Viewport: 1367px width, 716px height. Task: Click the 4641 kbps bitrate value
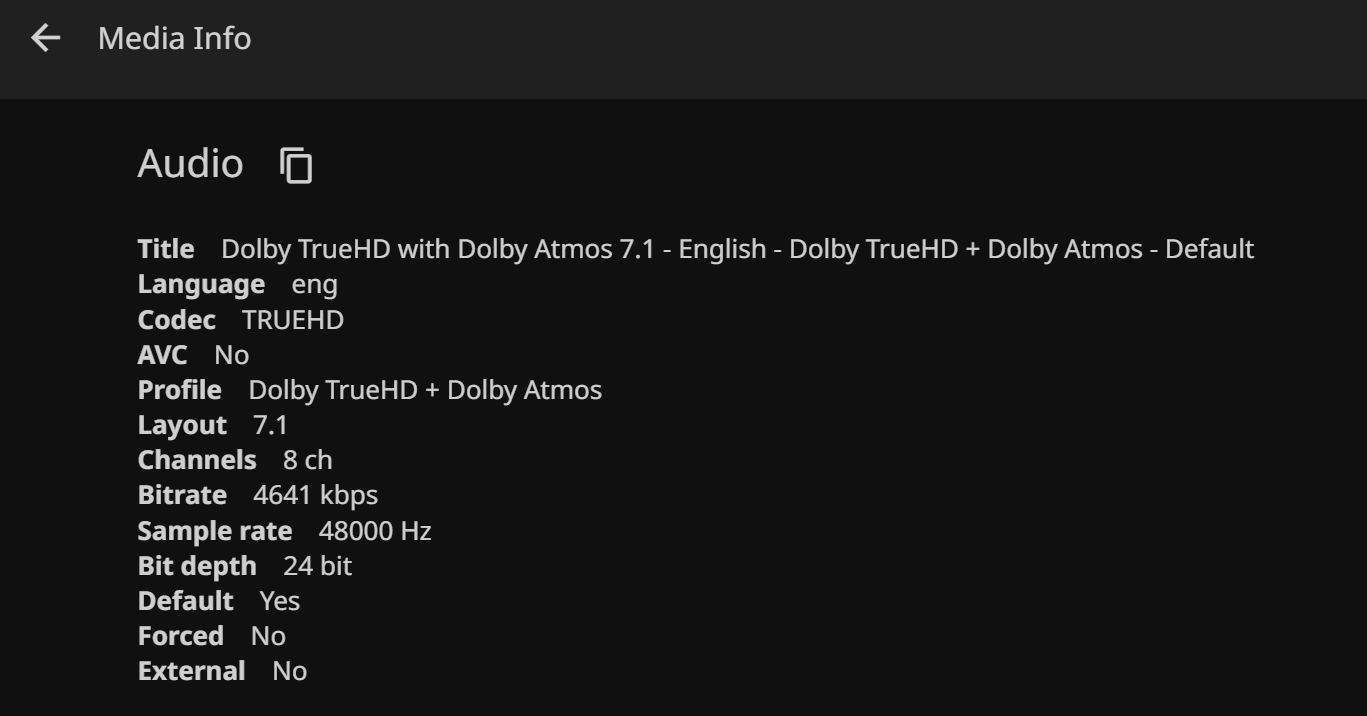pos(315,495)
